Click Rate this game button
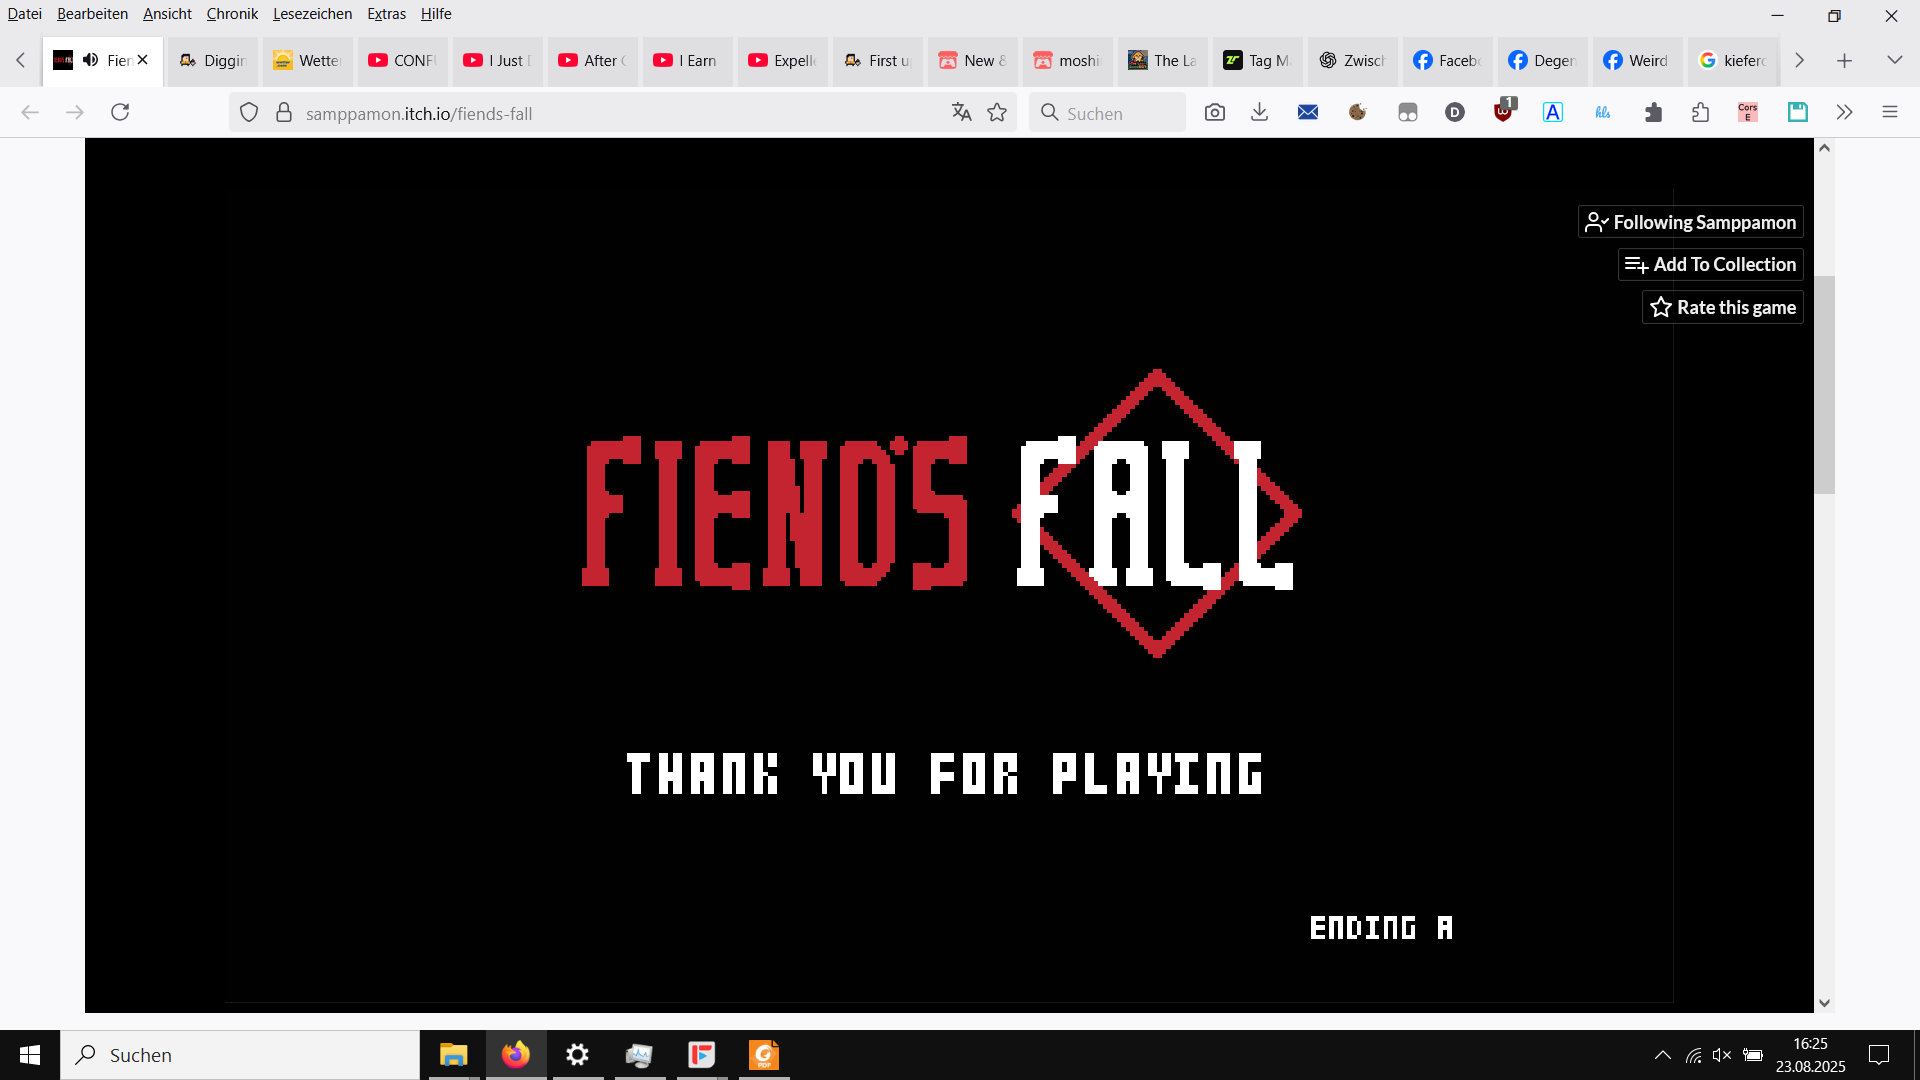The image size is (1920, 1080). [x=1722, y=307]
